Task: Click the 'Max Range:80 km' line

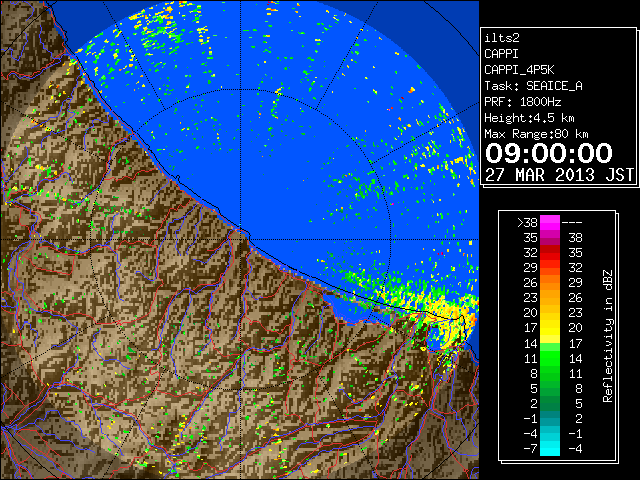Action: click(536, 134)
